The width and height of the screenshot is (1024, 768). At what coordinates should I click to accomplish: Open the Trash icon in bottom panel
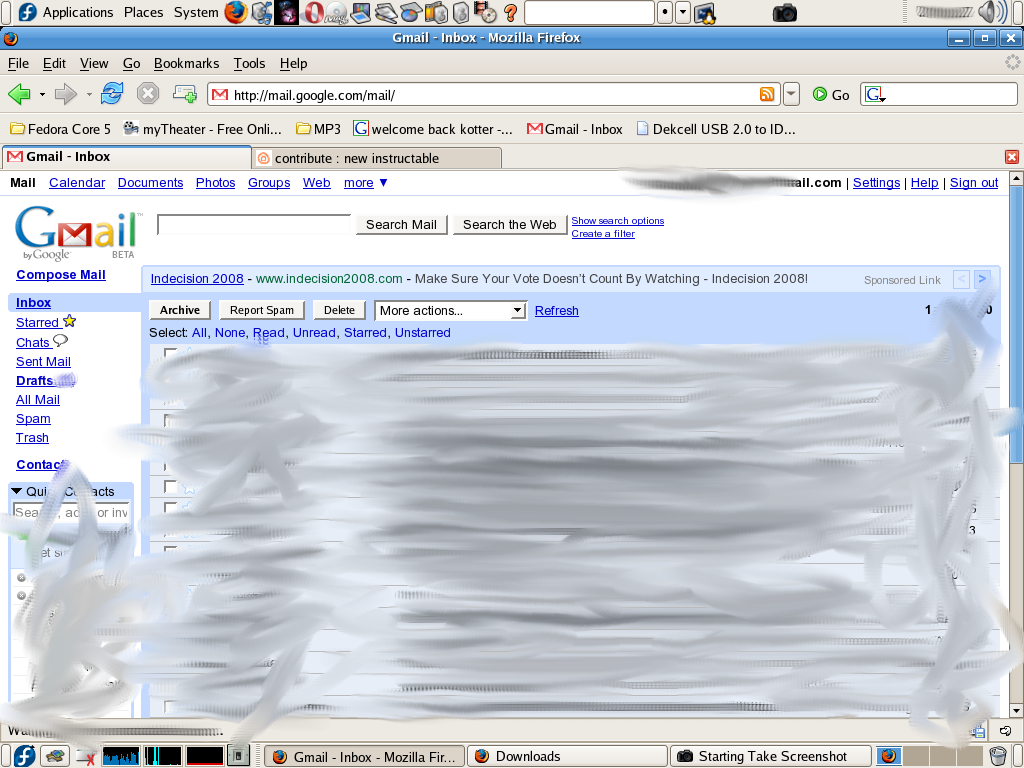pyautogui.click(x=998, y=756)
